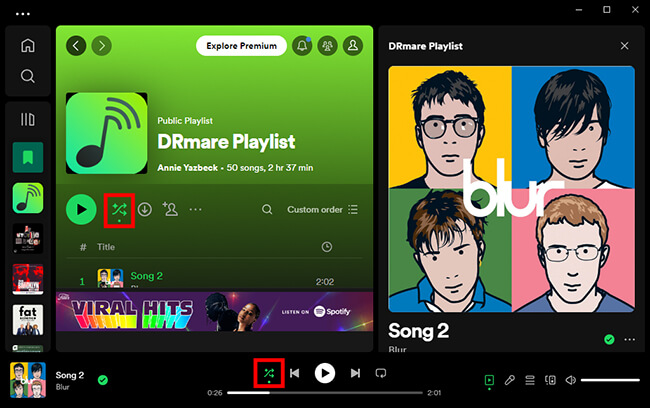The height and width of the screenshot is (408, 650).
Task: Mute with the volume speaker icon
Action: [571, 380]
